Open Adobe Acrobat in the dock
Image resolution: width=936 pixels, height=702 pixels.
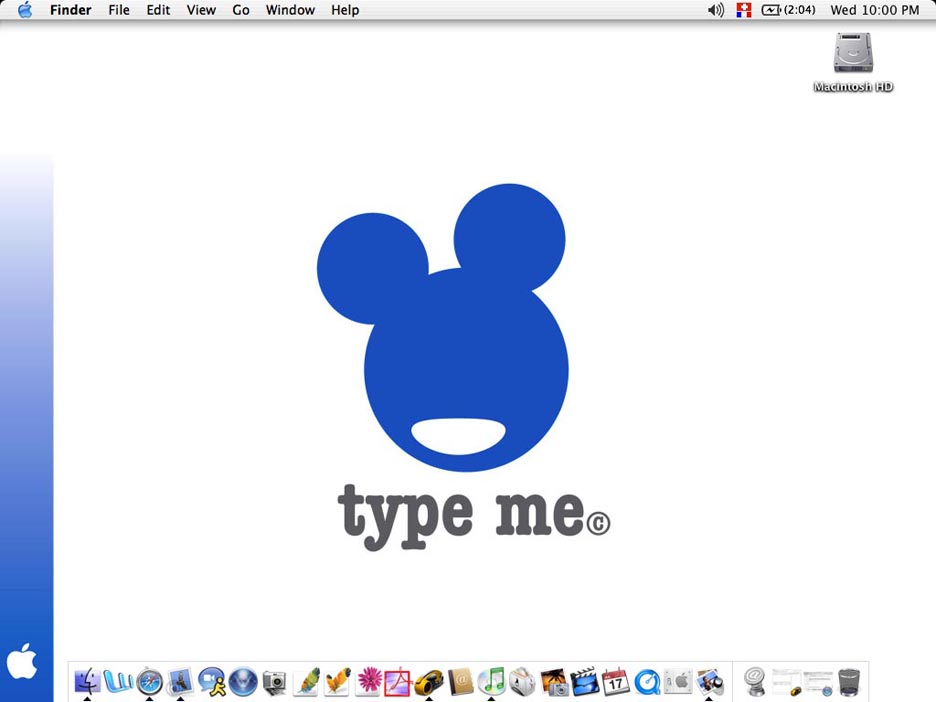pyautogui.click(x=398, y=681)
